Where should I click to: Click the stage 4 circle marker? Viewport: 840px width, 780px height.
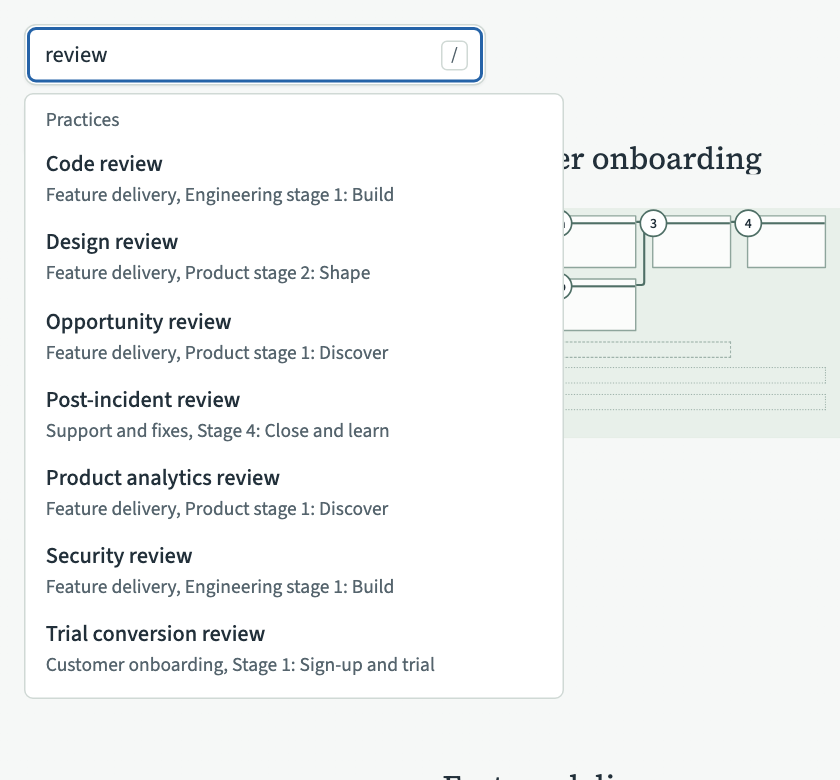tap(748, 223)
